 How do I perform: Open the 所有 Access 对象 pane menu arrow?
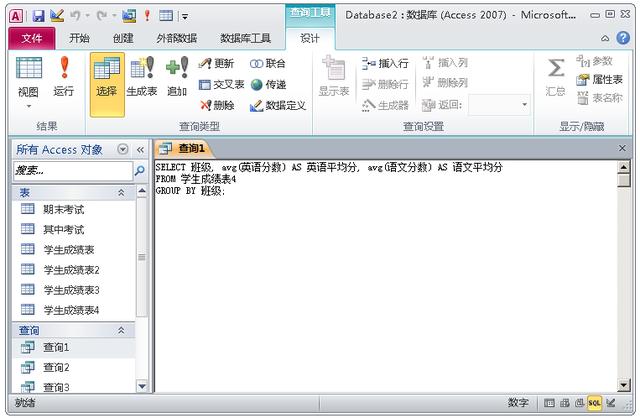[122, 149]
